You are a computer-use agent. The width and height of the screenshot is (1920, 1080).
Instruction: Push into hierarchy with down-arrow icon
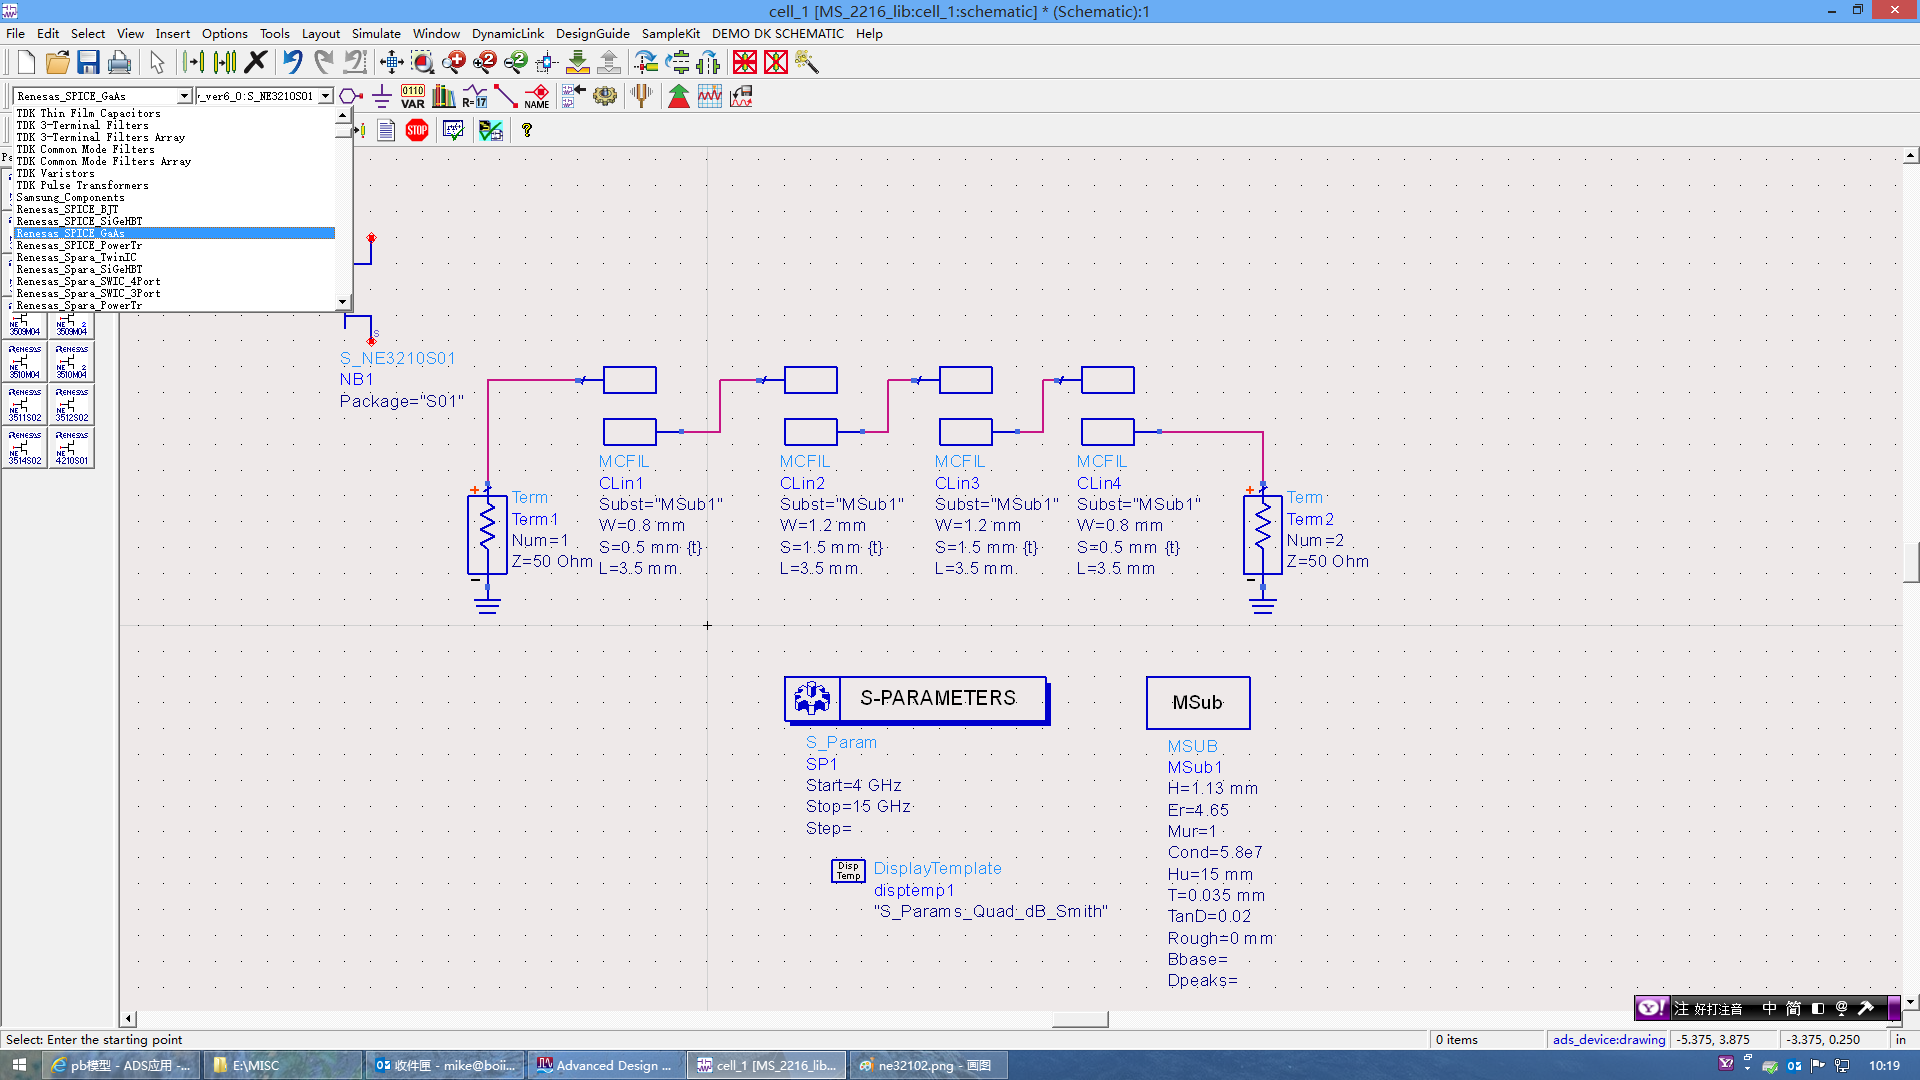click(x=577, y=62)
